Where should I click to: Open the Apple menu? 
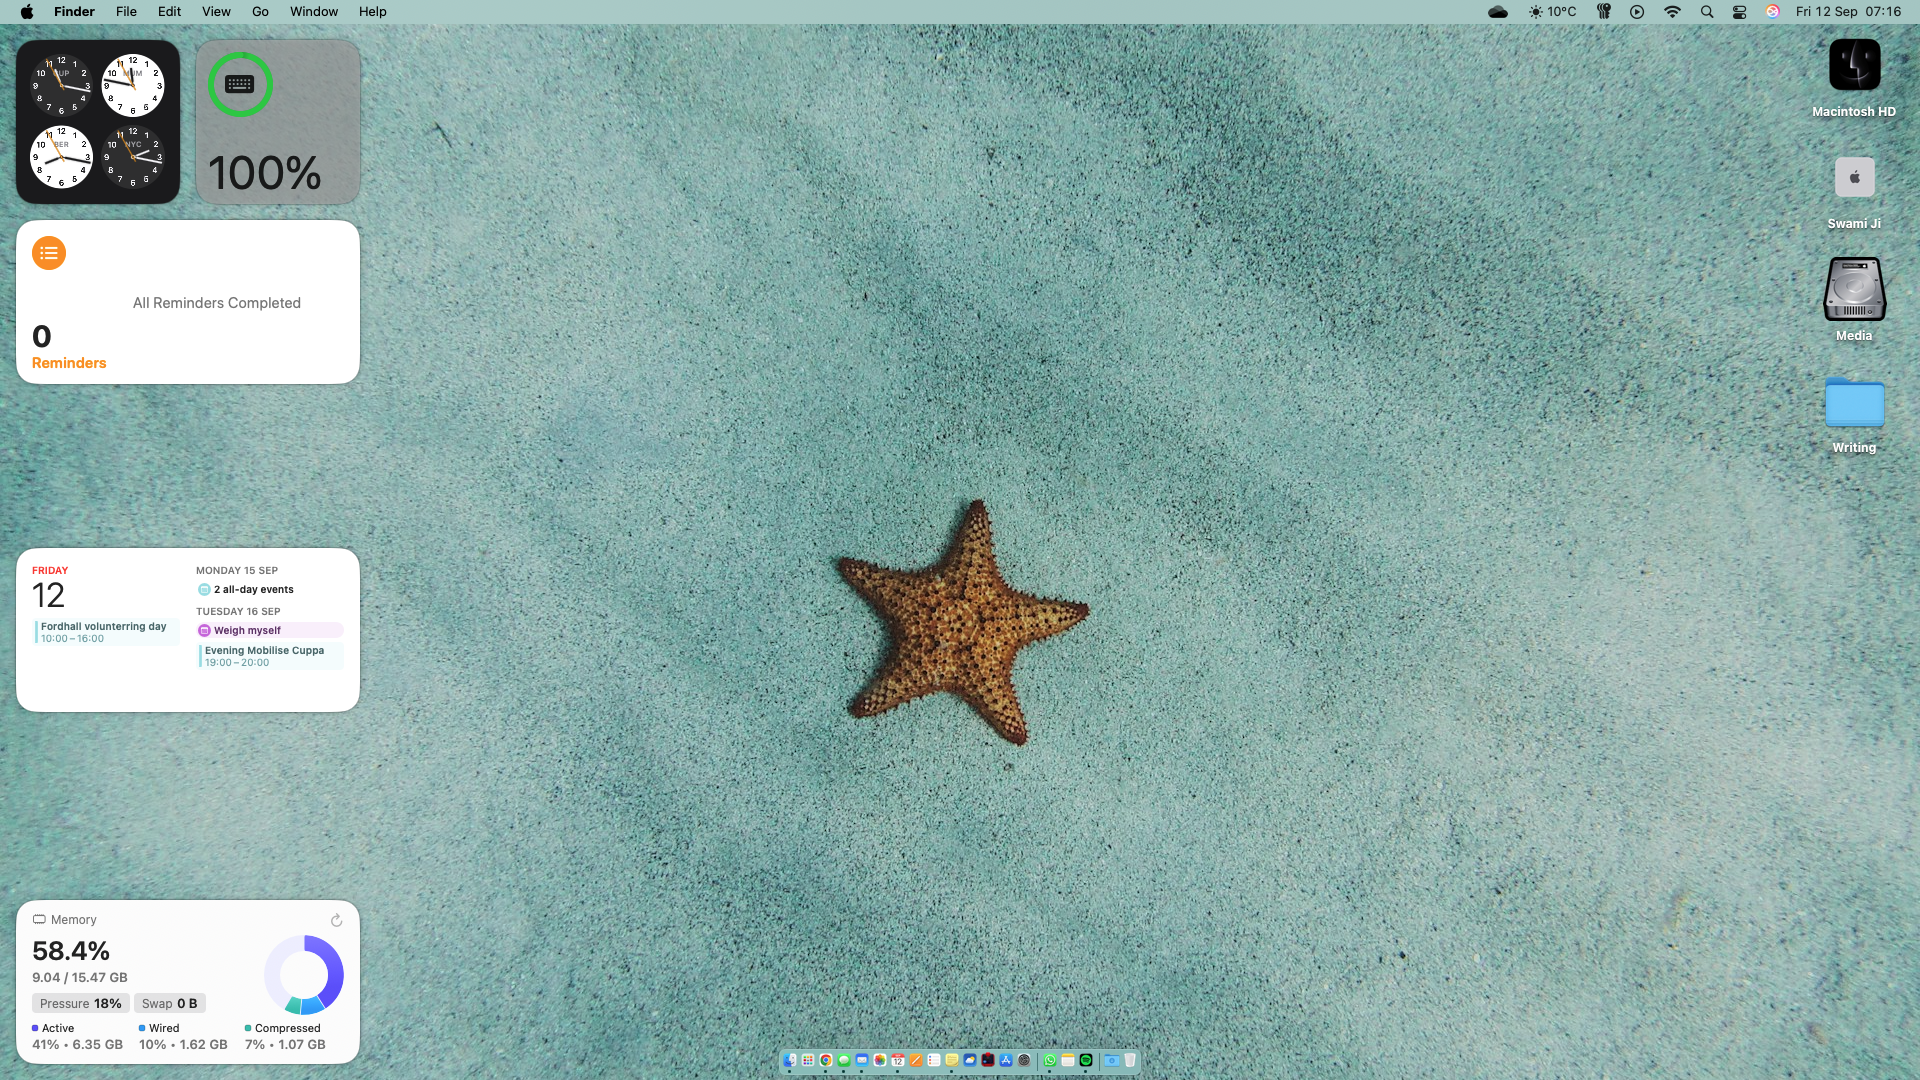point(27,12)
